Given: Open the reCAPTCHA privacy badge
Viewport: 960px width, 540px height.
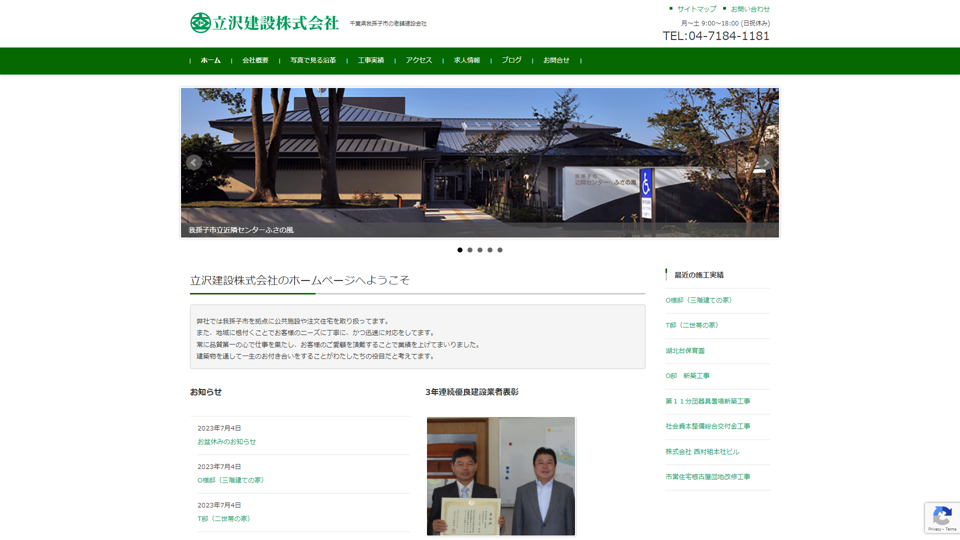Looking at the screenshot, I should point(941,518).
